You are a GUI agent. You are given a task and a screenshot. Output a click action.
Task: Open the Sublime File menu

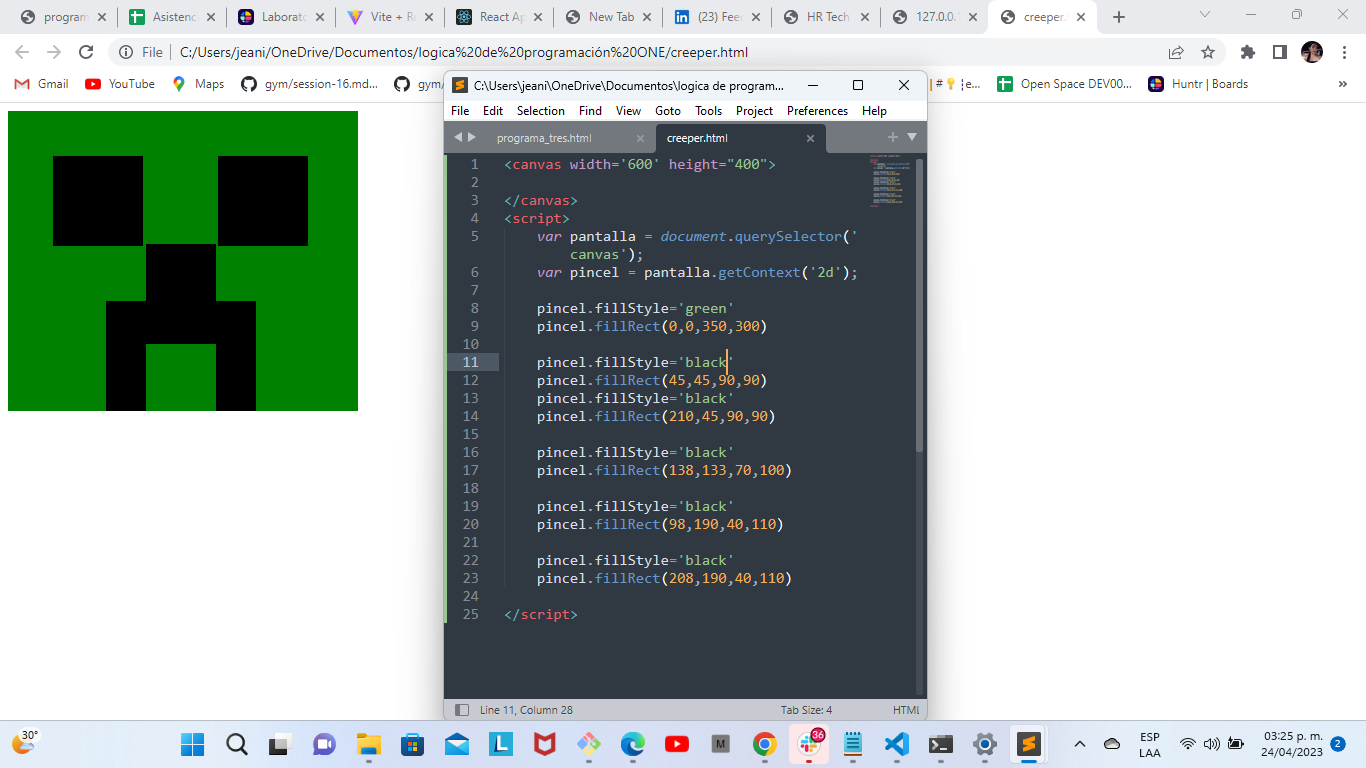(x=460, y=111)
